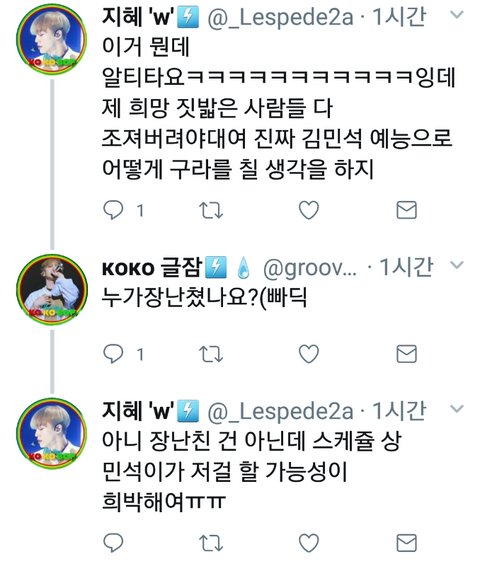The width and height of the screenshot is (480, 566).
Task: Retweet the last tweet by 지혜 'w'
Action: [x=211, y=543]
